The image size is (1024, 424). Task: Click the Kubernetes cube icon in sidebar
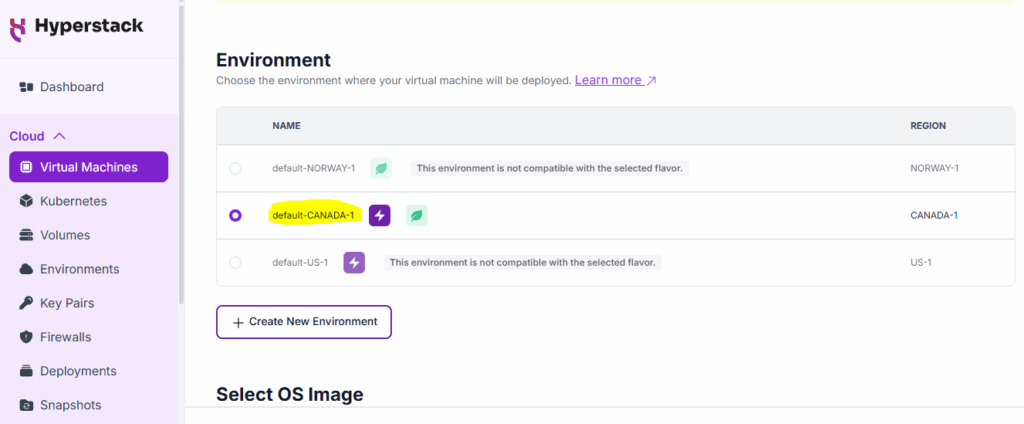[x=26, y=201]
